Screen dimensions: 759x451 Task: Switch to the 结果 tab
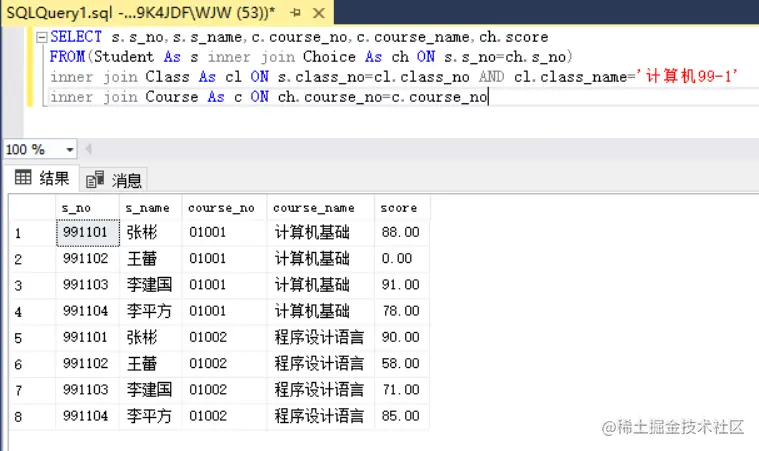click(42, 178)
